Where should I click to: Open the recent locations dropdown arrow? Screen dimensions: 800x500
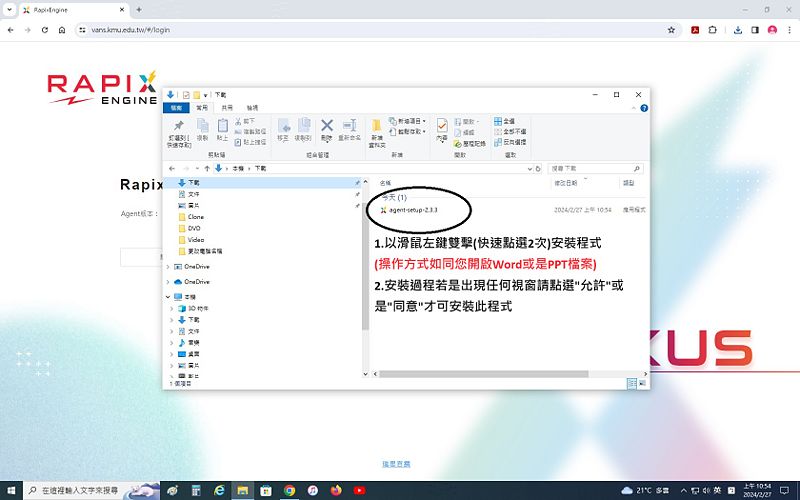click(x=197, y=168)
